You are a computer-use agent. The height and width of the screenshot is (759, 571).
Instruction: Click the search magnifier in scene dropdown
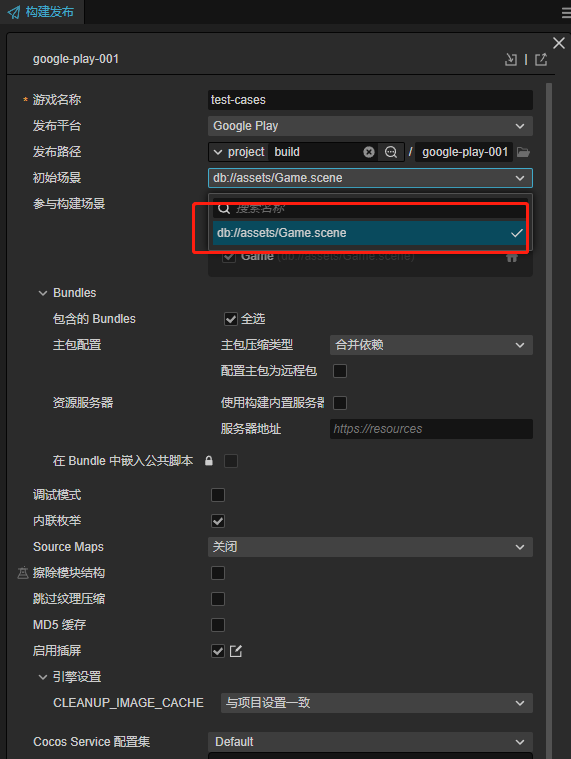tap(224, 209)
